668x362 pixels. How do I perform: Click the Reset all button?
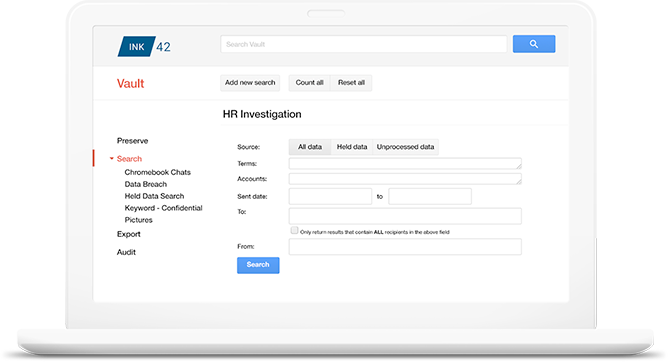point(351,83)
